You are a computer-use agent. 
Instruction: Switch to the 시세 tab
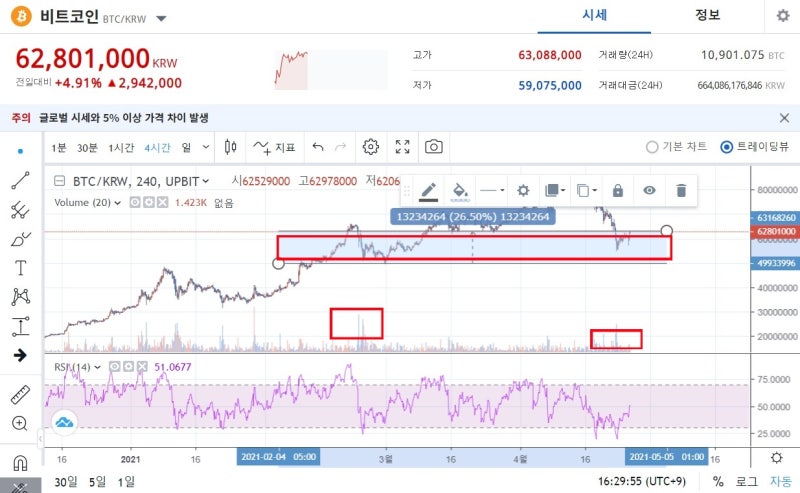(594, 16)
